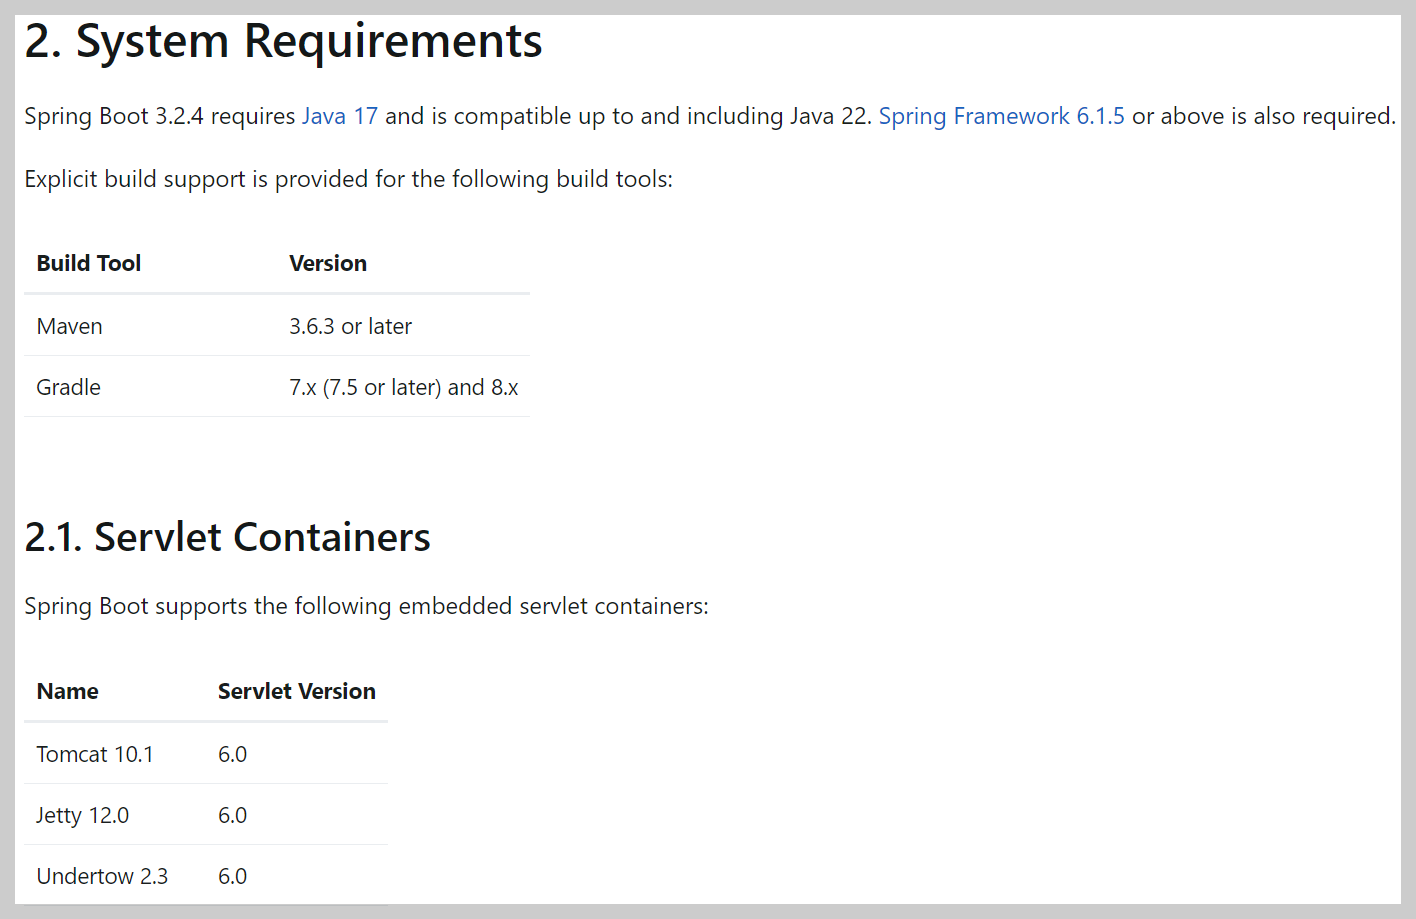Select the Name column header

point(68,691)
